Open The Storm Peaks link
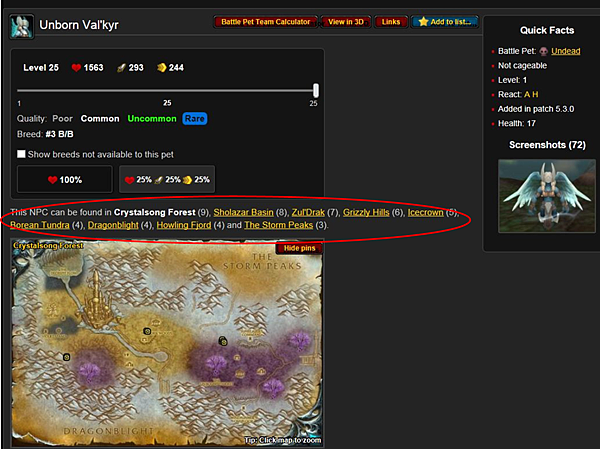 279,225
